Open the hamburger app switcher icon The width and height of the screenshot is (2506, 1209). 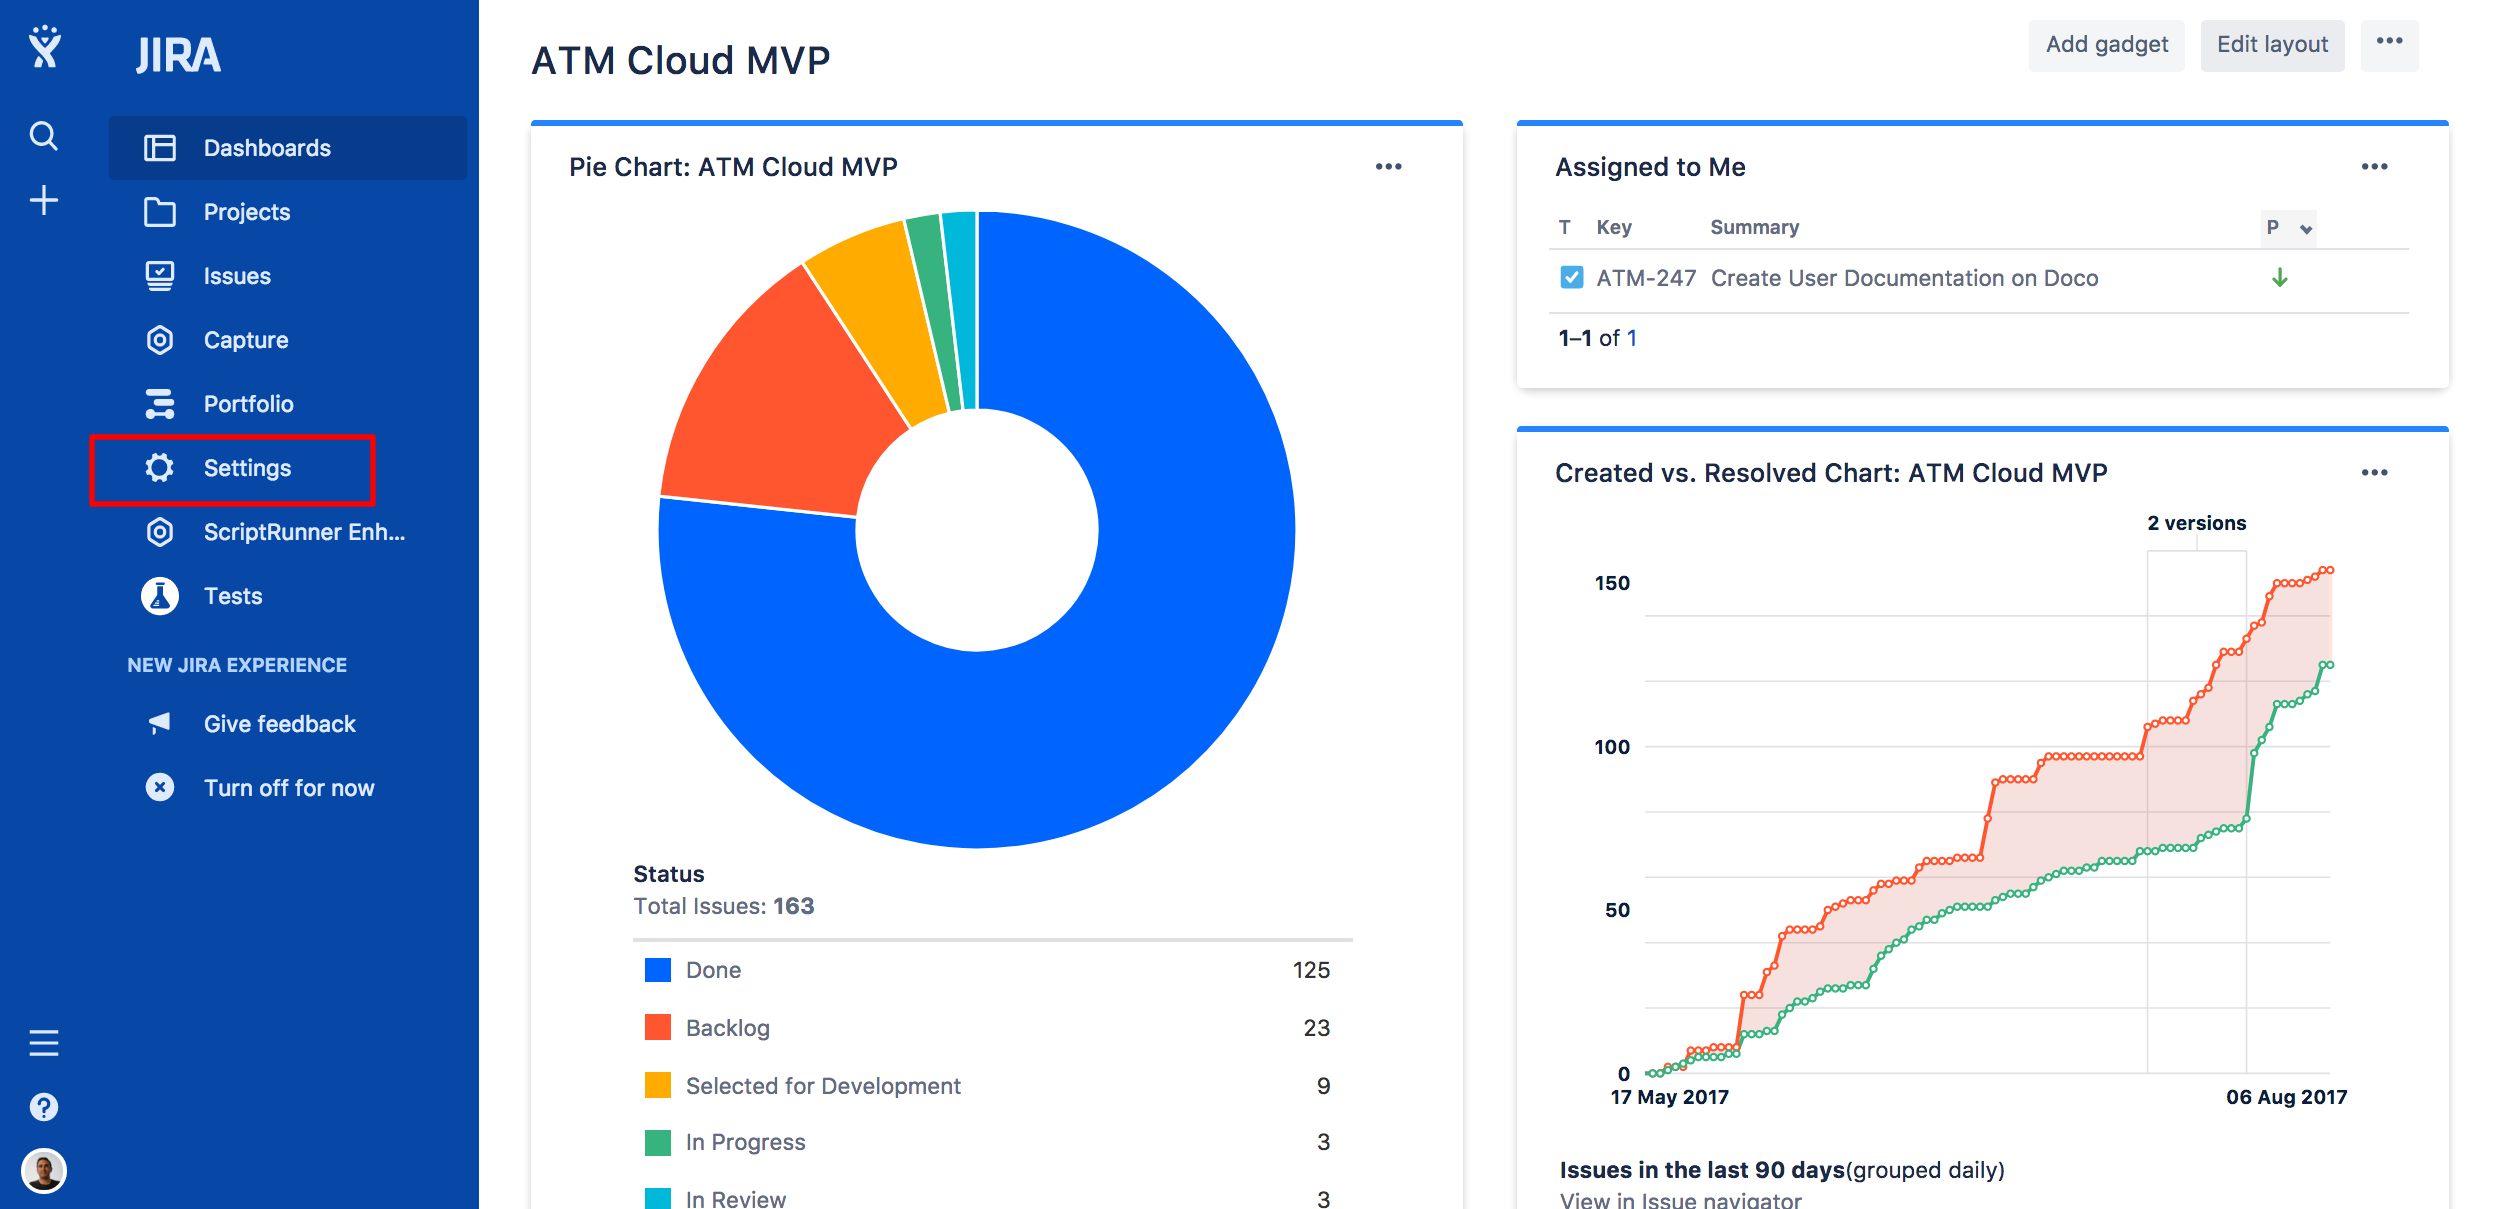43,1043
